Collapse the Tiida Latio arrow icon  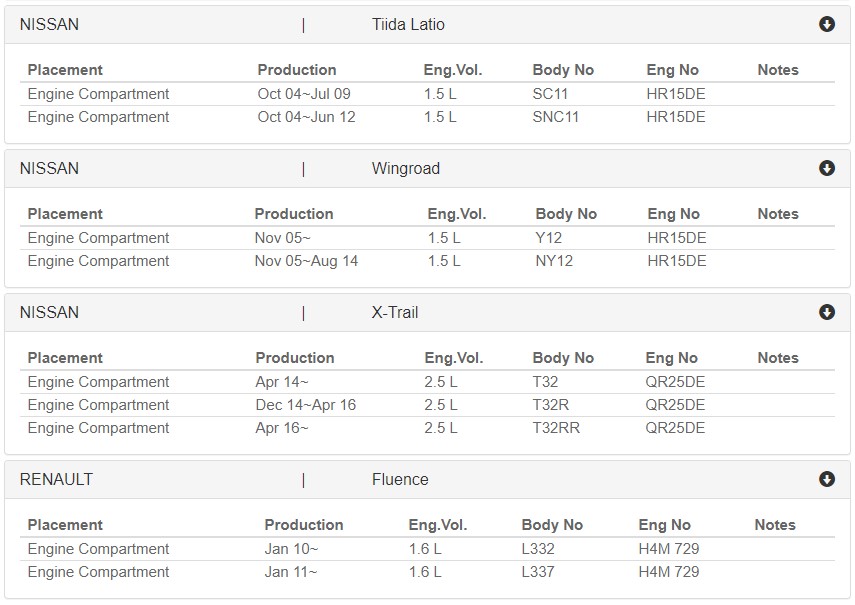[827, 24]
